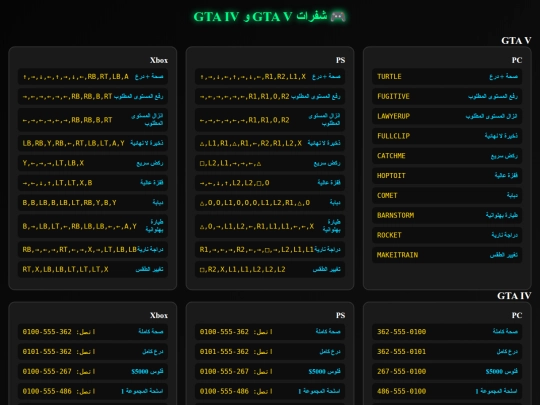Click the Xbox code B,B,LB,B,LB,LT,RB,Y,B,Y
This screenshot has width=540, height=405.
pos(69,202)
